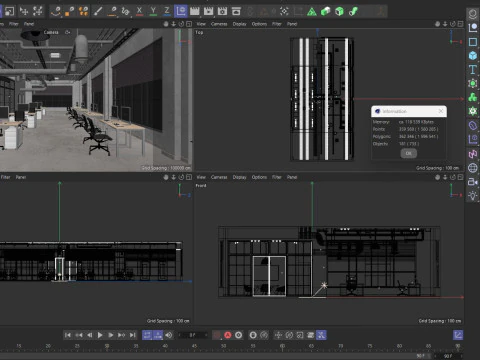Viewport: 480px width, 360px height.
Task: Click the Front viewport rotate-view icon
Action: point(453,177)
